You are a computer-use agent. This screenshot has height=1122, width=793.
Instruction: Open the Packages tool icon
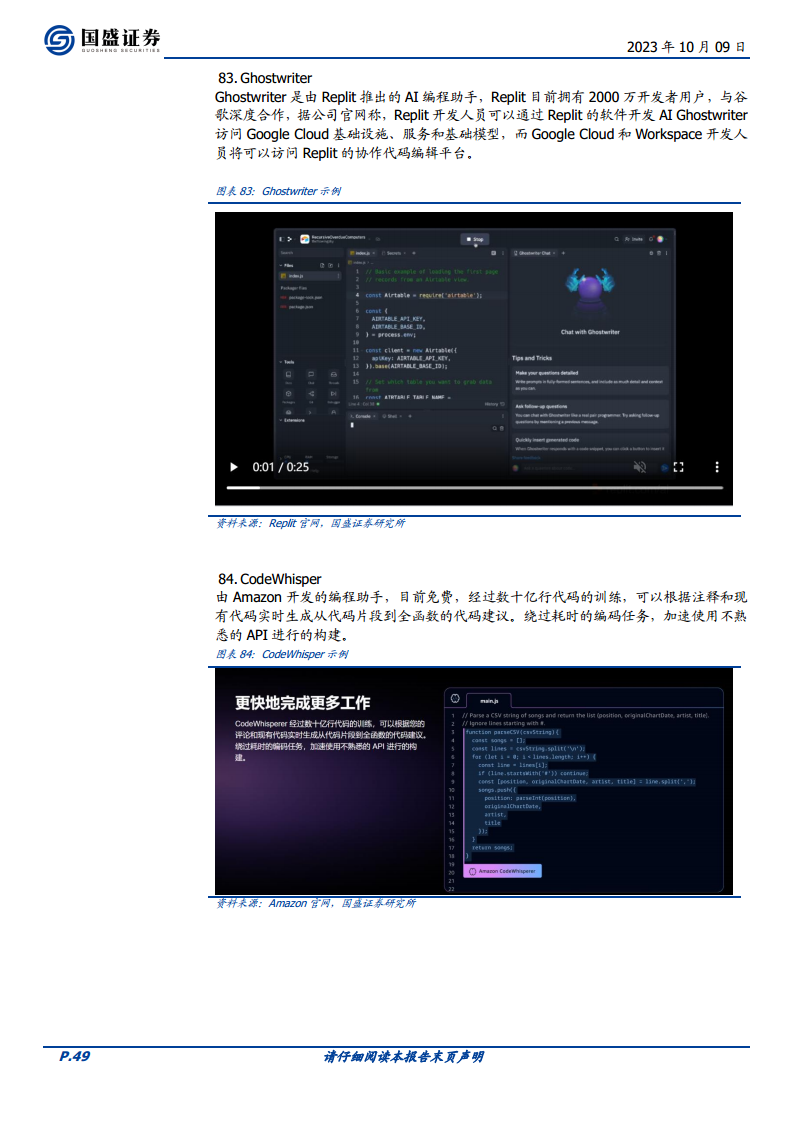288,396
